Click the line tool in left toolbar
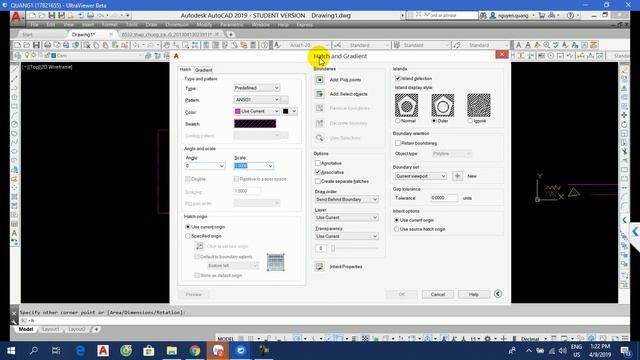 14,70
